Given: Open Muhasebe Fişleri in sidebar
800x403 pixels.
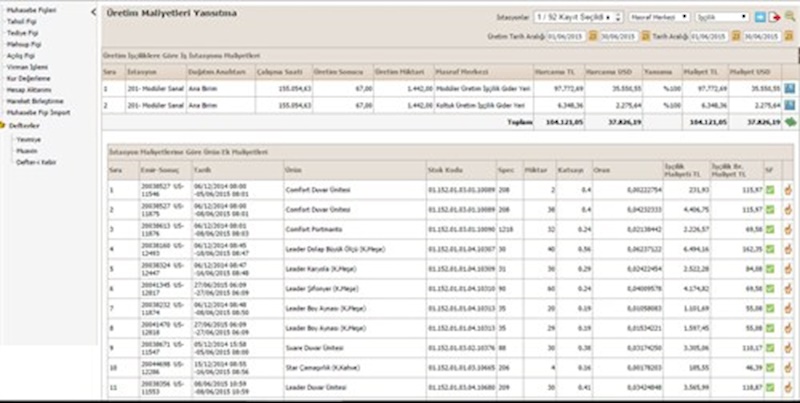Looking at the screenshot, I should [31, 10].
